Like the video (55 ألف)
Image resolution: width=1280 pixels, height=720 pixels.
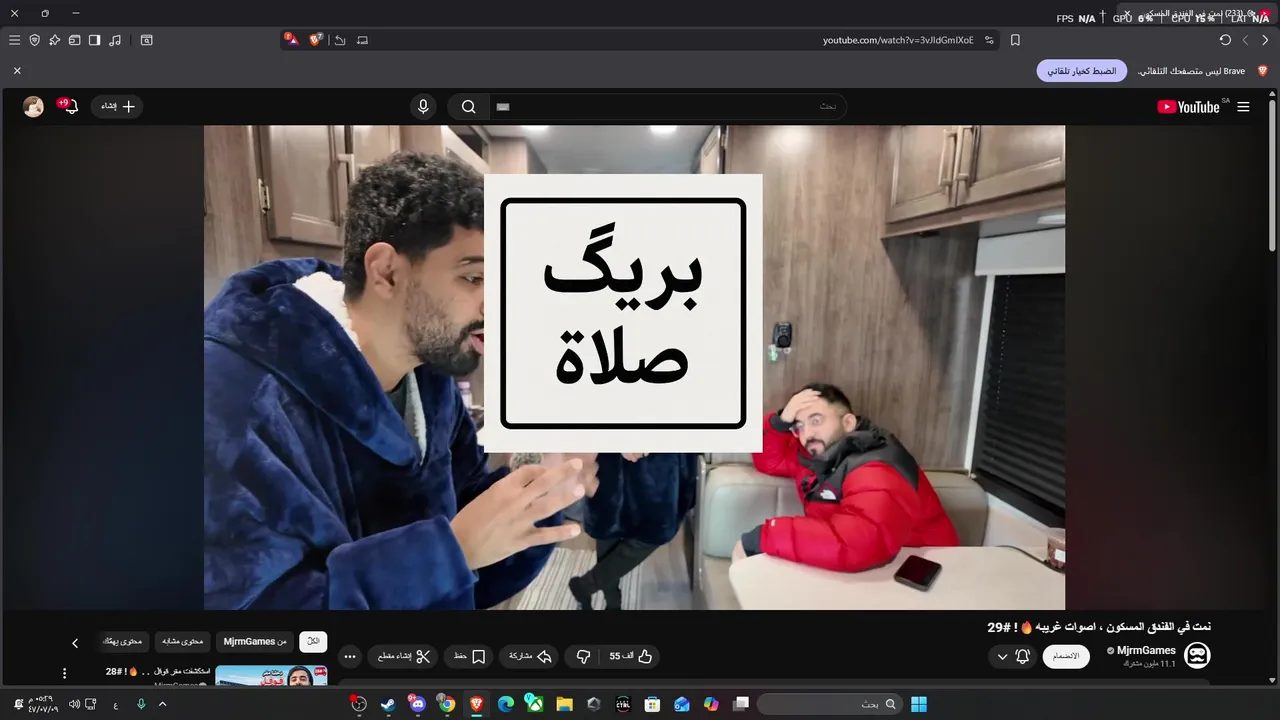click(x=630, y=656)
